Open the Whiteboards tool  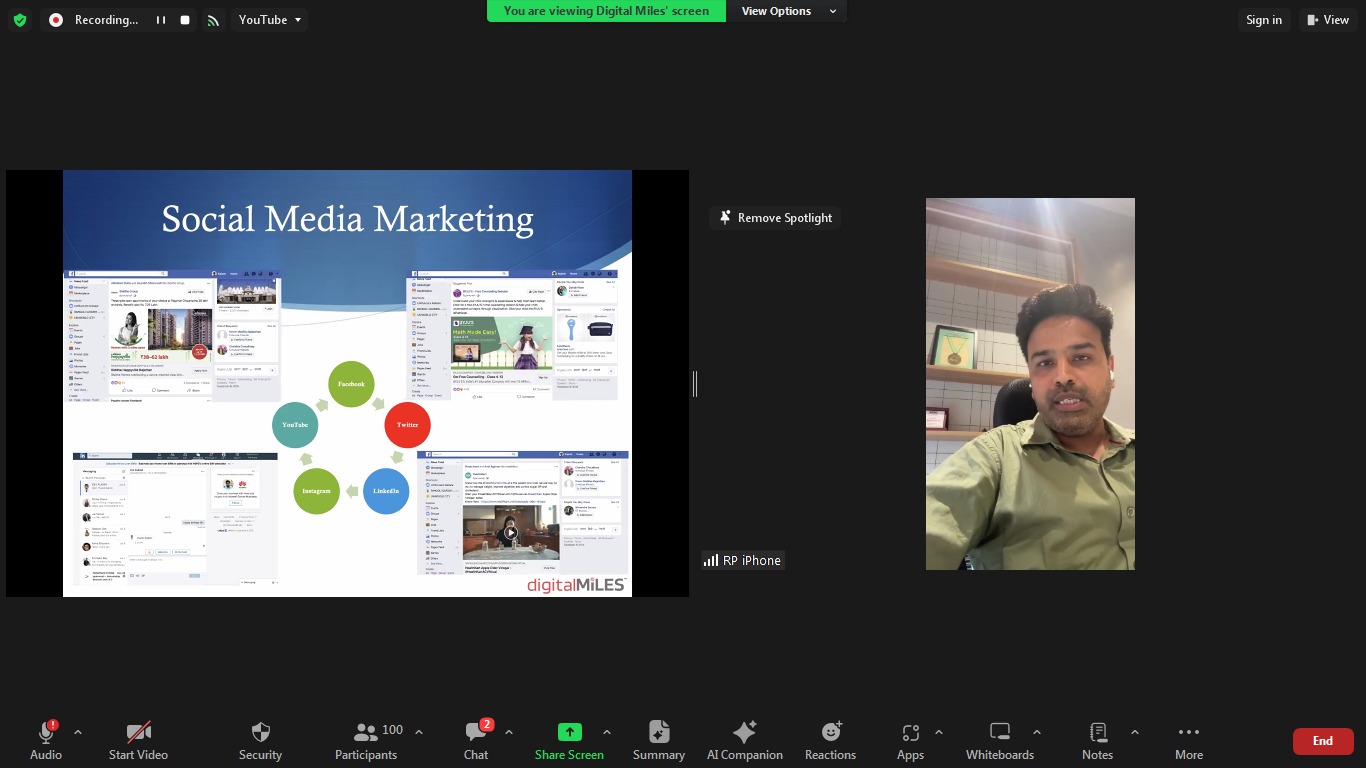999,741
